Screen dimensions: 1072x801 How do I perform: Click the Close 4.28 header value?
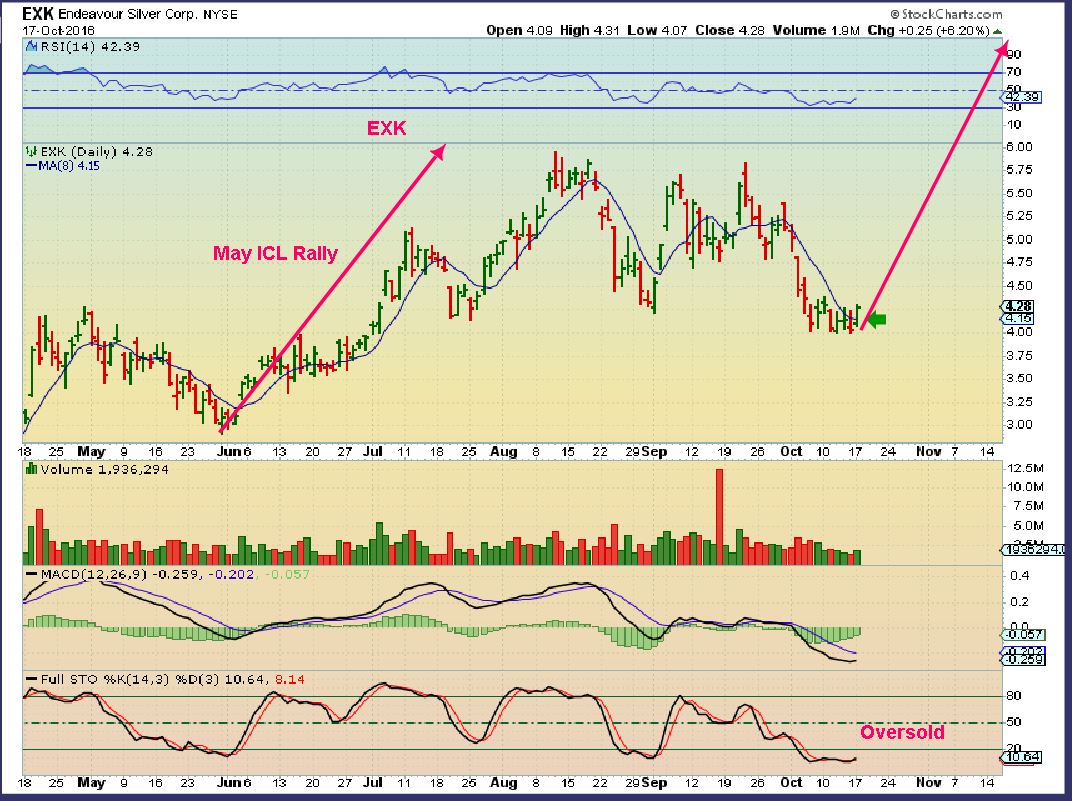[x=729, y=31]
